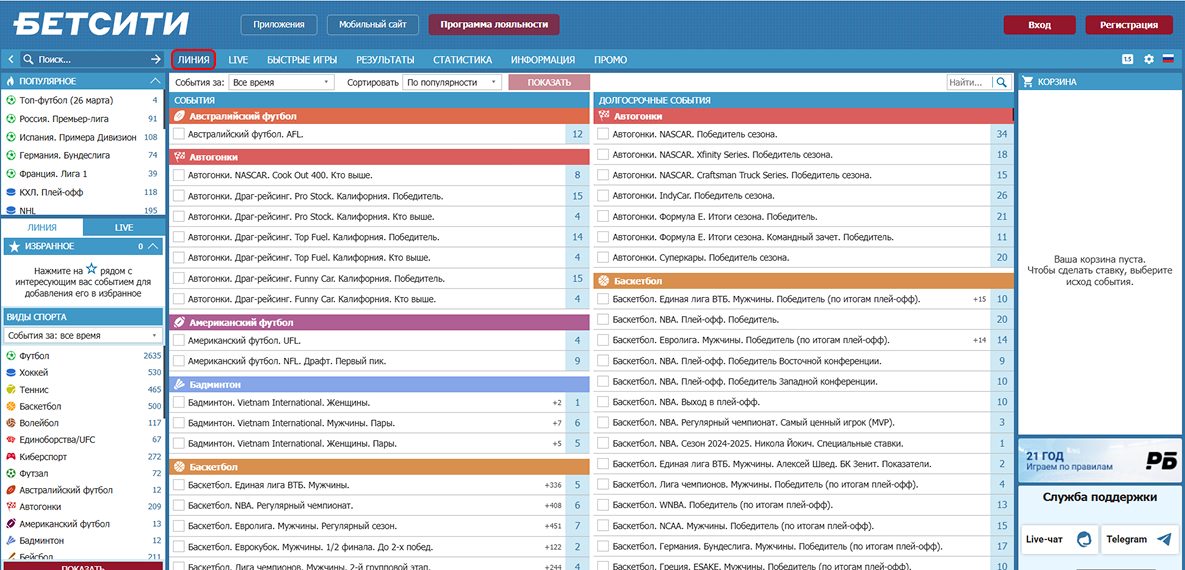Click the Telegram support icon
The width and height of the screenshot is (1185, 570).
[x=1163, y=539]
